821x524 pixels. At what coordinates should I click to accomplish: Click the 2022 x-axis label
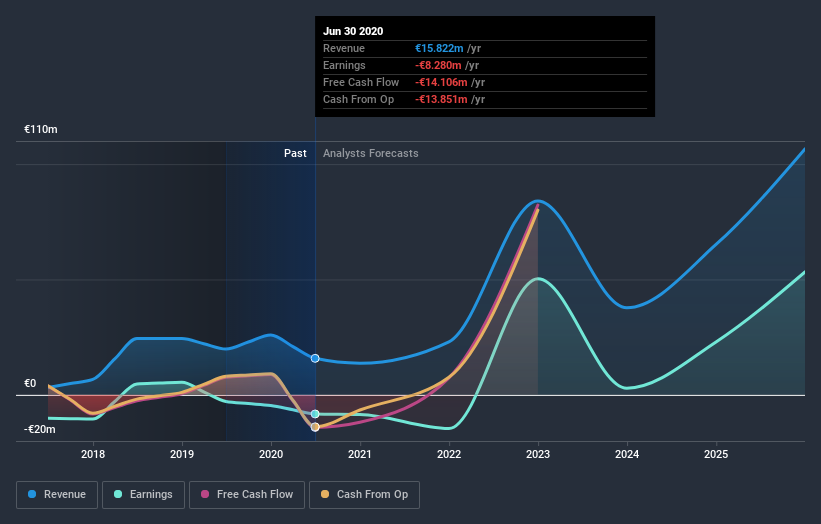(x=449, y=454)
